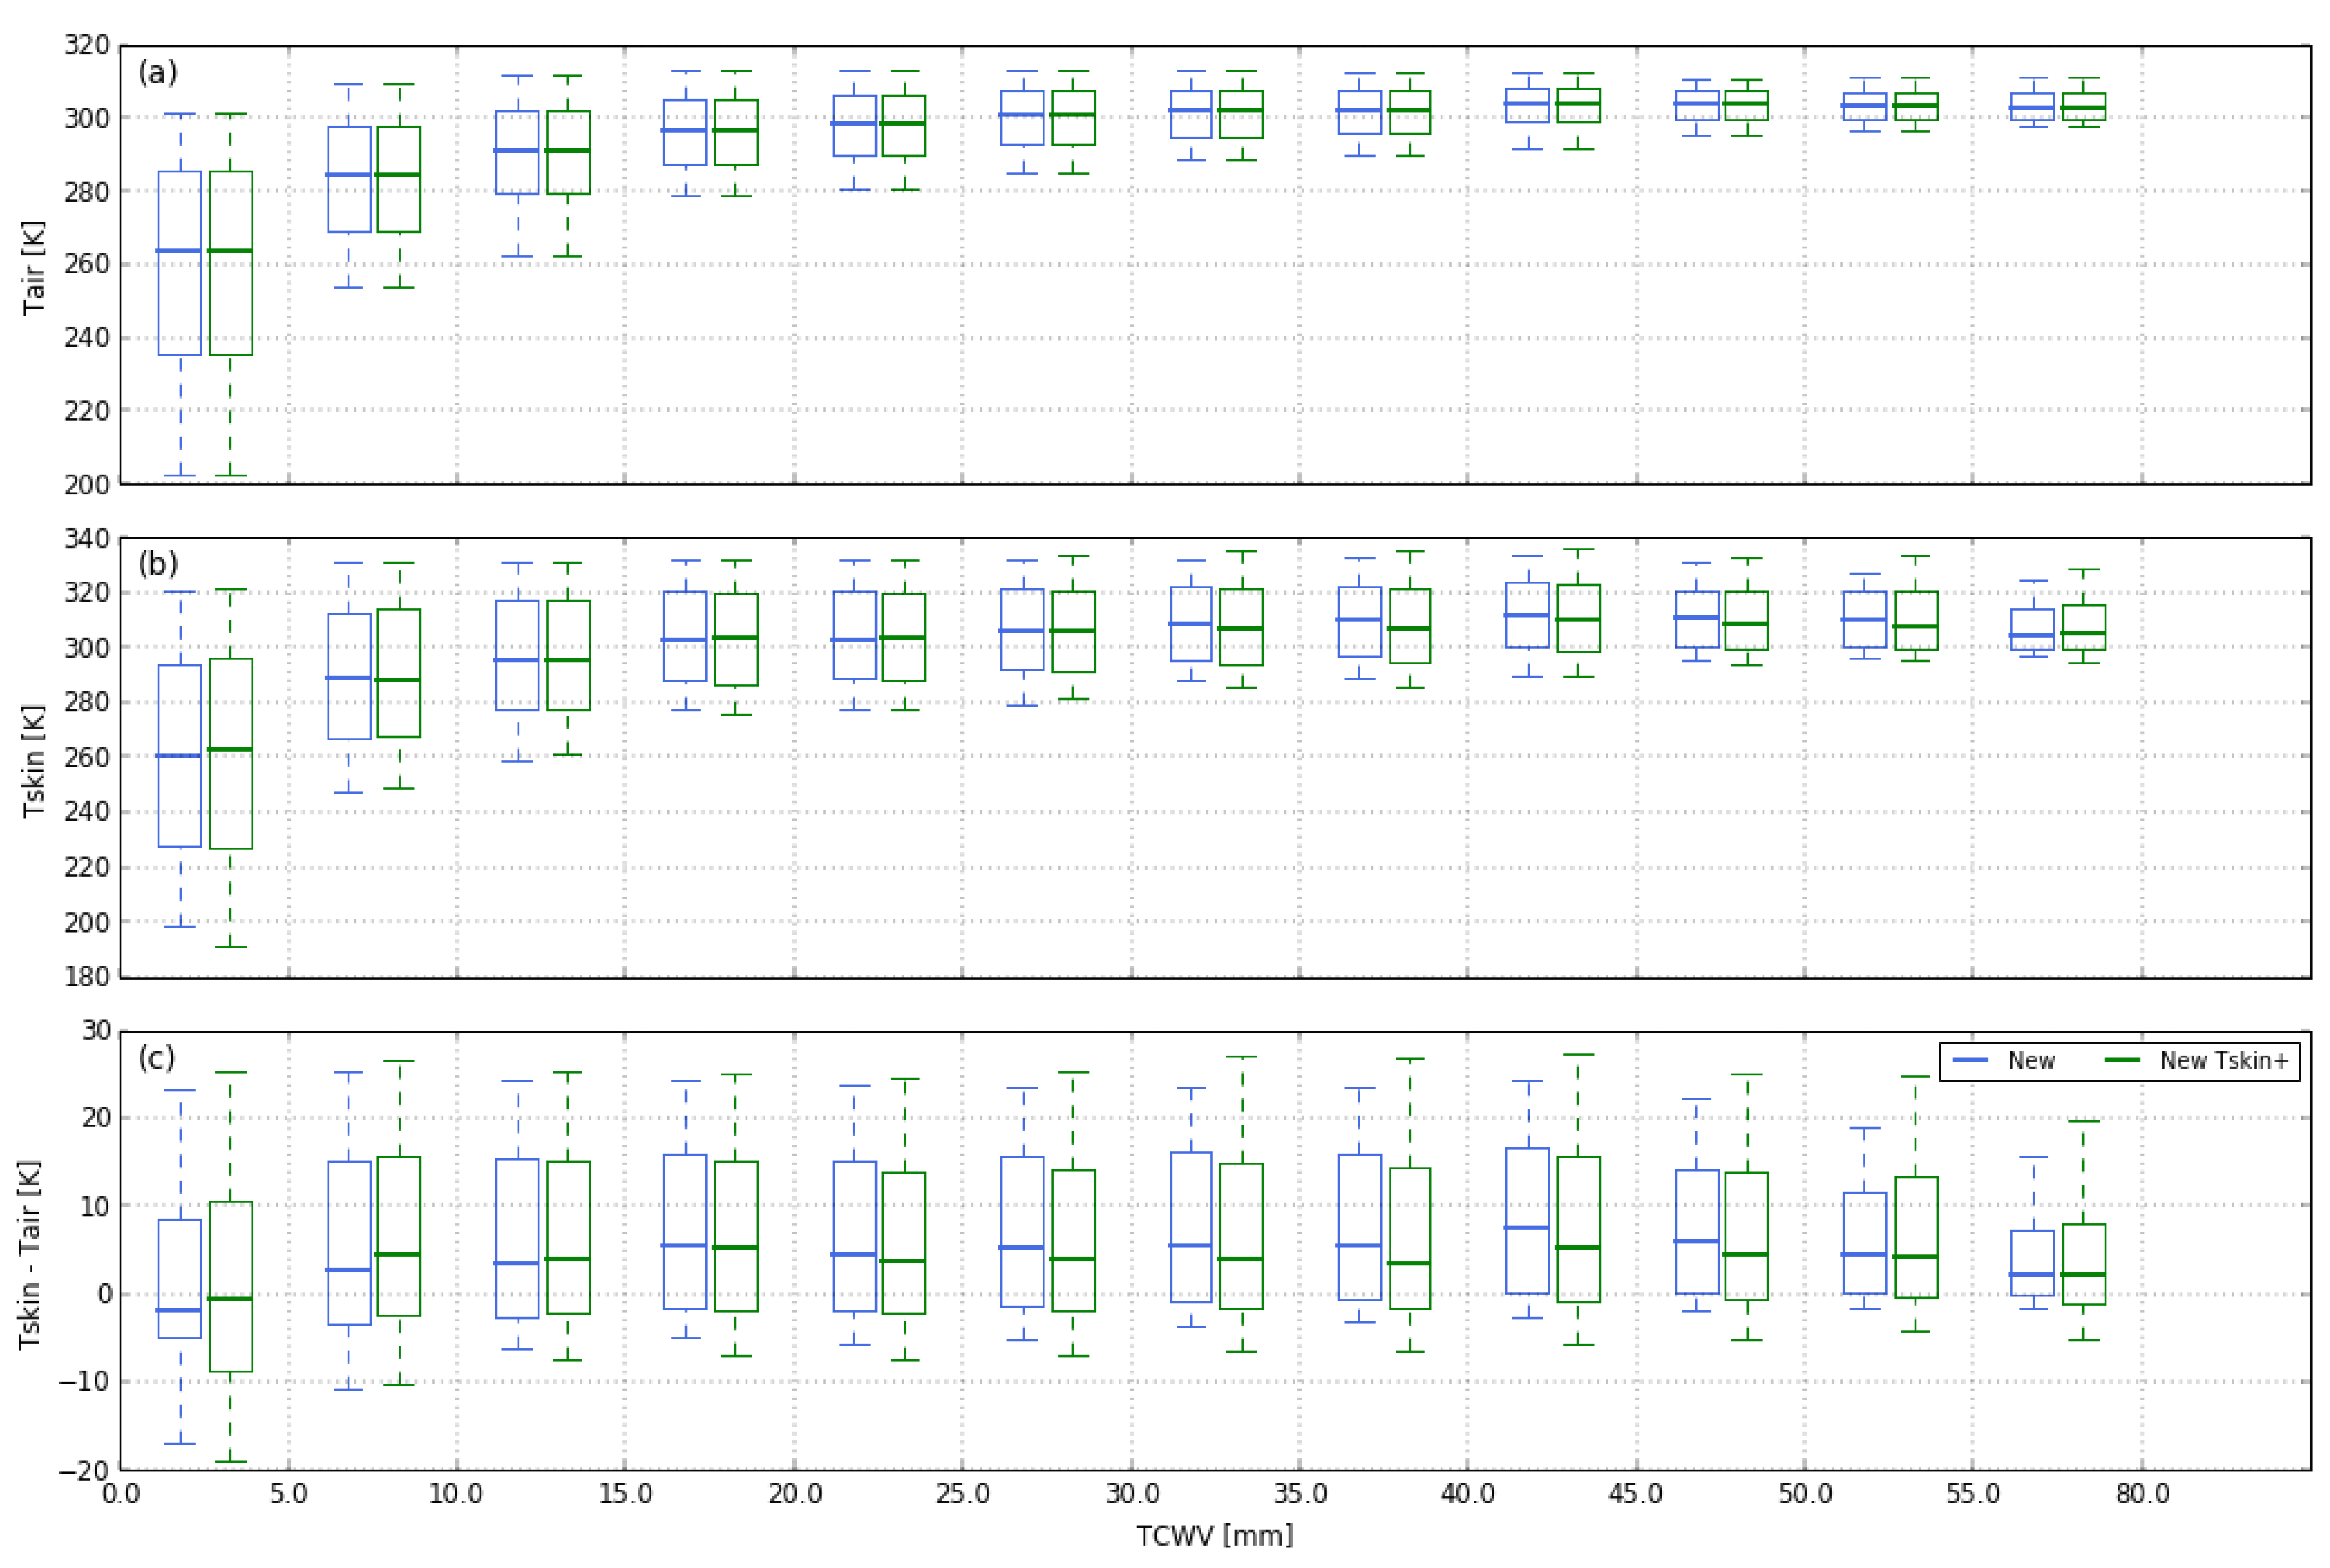
Task: Click the 80.0 x-axis tick label
Action: click(x=2142, y=1494)
